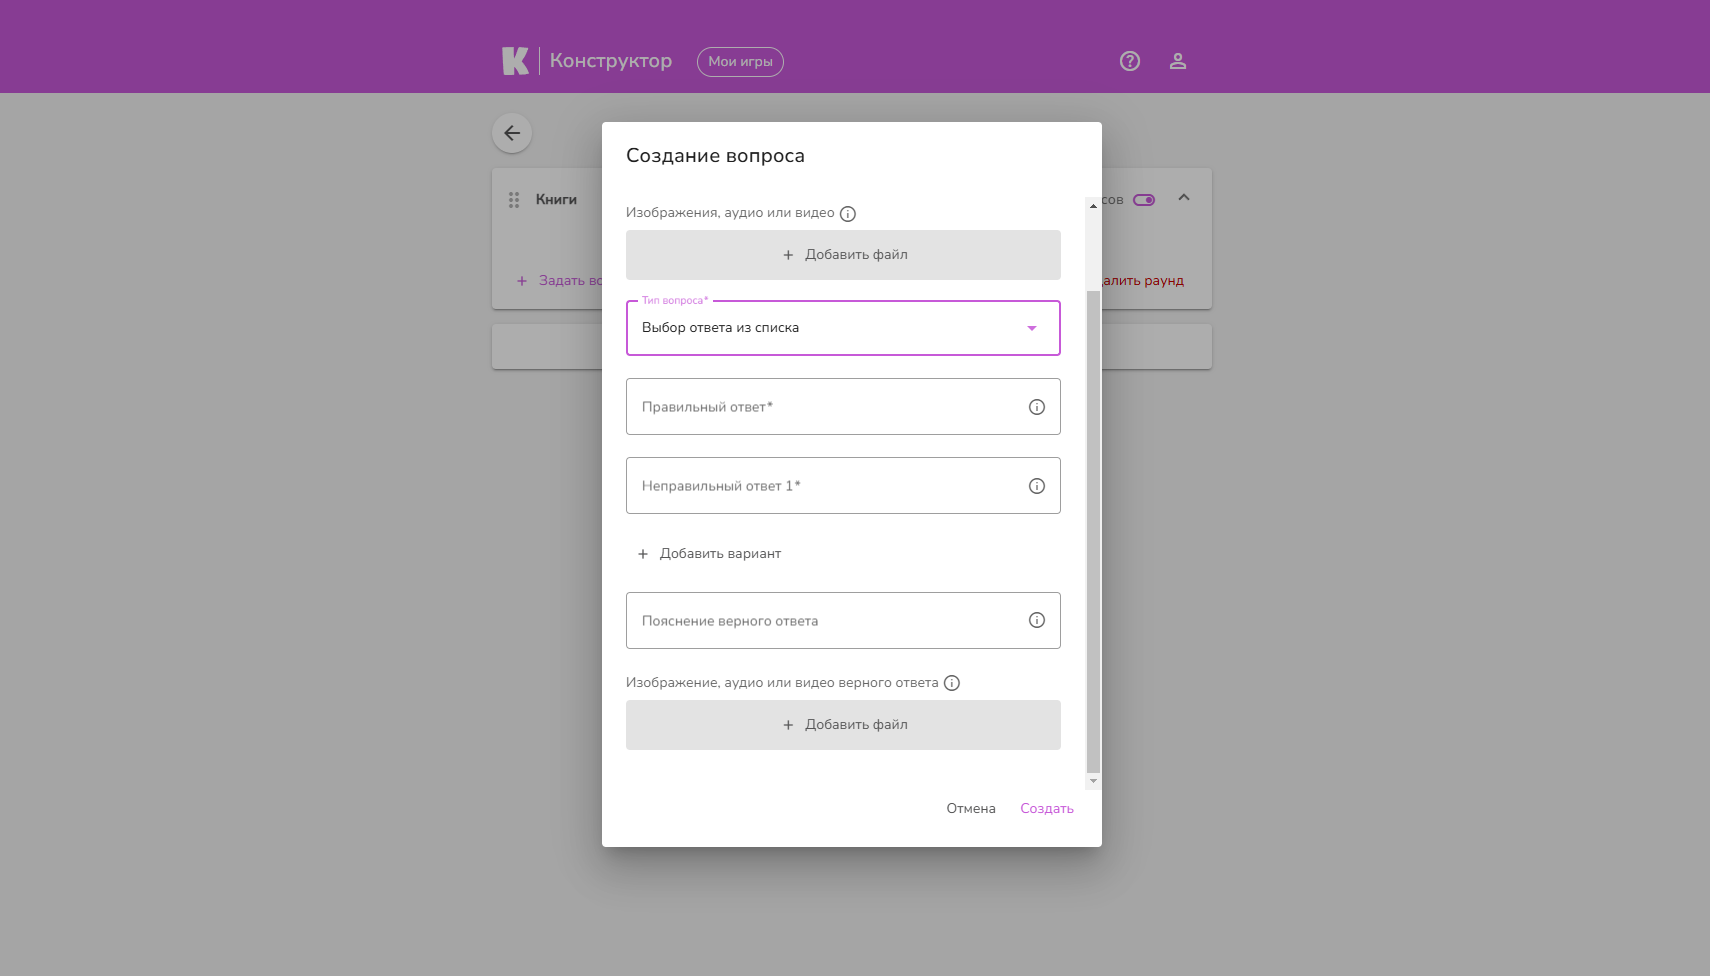The height and width of the screenshot is (976, 1710).
Task: Open the user profile icon
Action: [1178, 61]
